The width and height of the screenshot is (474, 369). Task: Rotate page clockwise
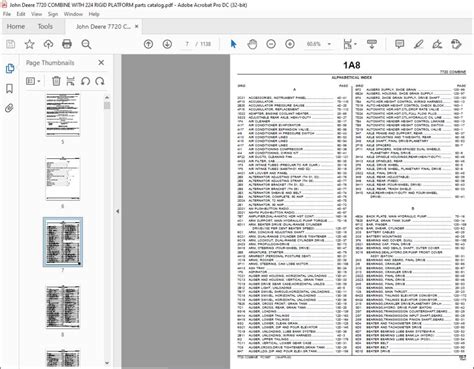pyautogui.click(x=100, y=81)
